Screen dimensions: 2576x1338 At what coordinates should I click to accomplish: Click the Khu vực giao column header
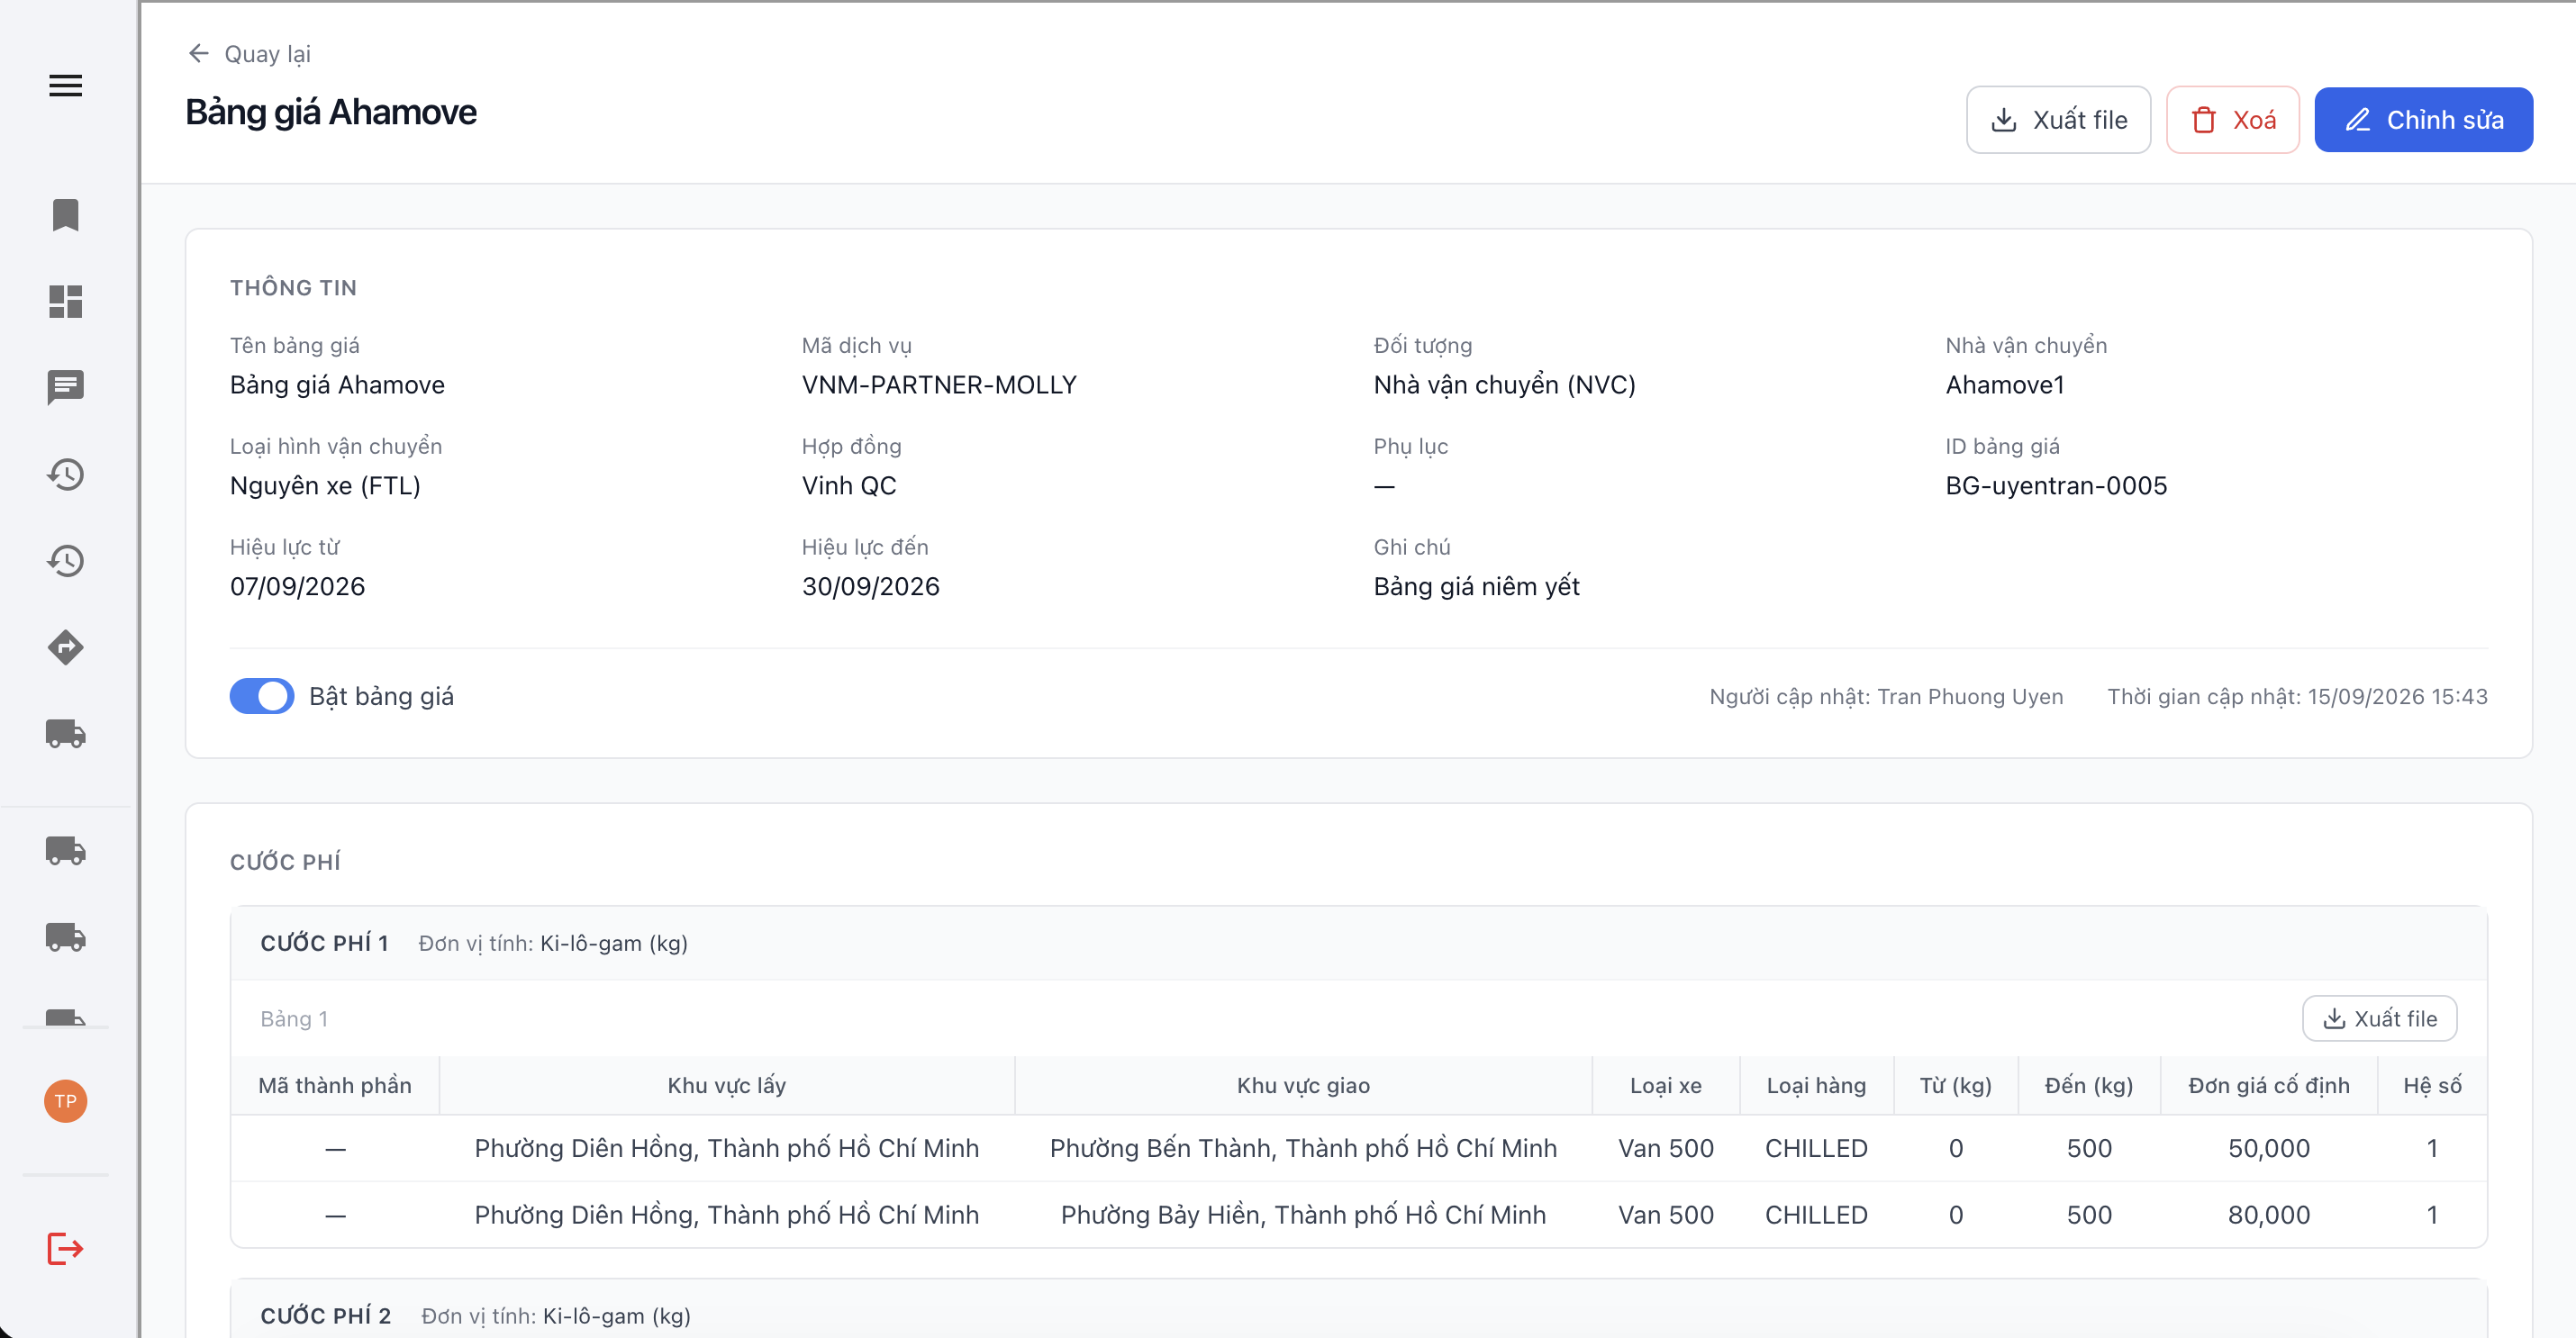click(x=1303, y=1085)
